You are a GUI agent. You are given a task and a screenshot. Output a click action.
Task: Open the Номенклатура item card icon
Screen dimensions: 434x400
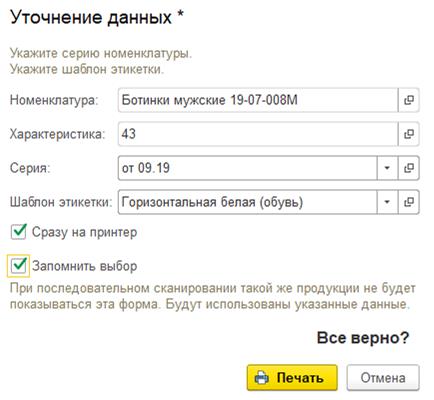click(x=409, y=100)
